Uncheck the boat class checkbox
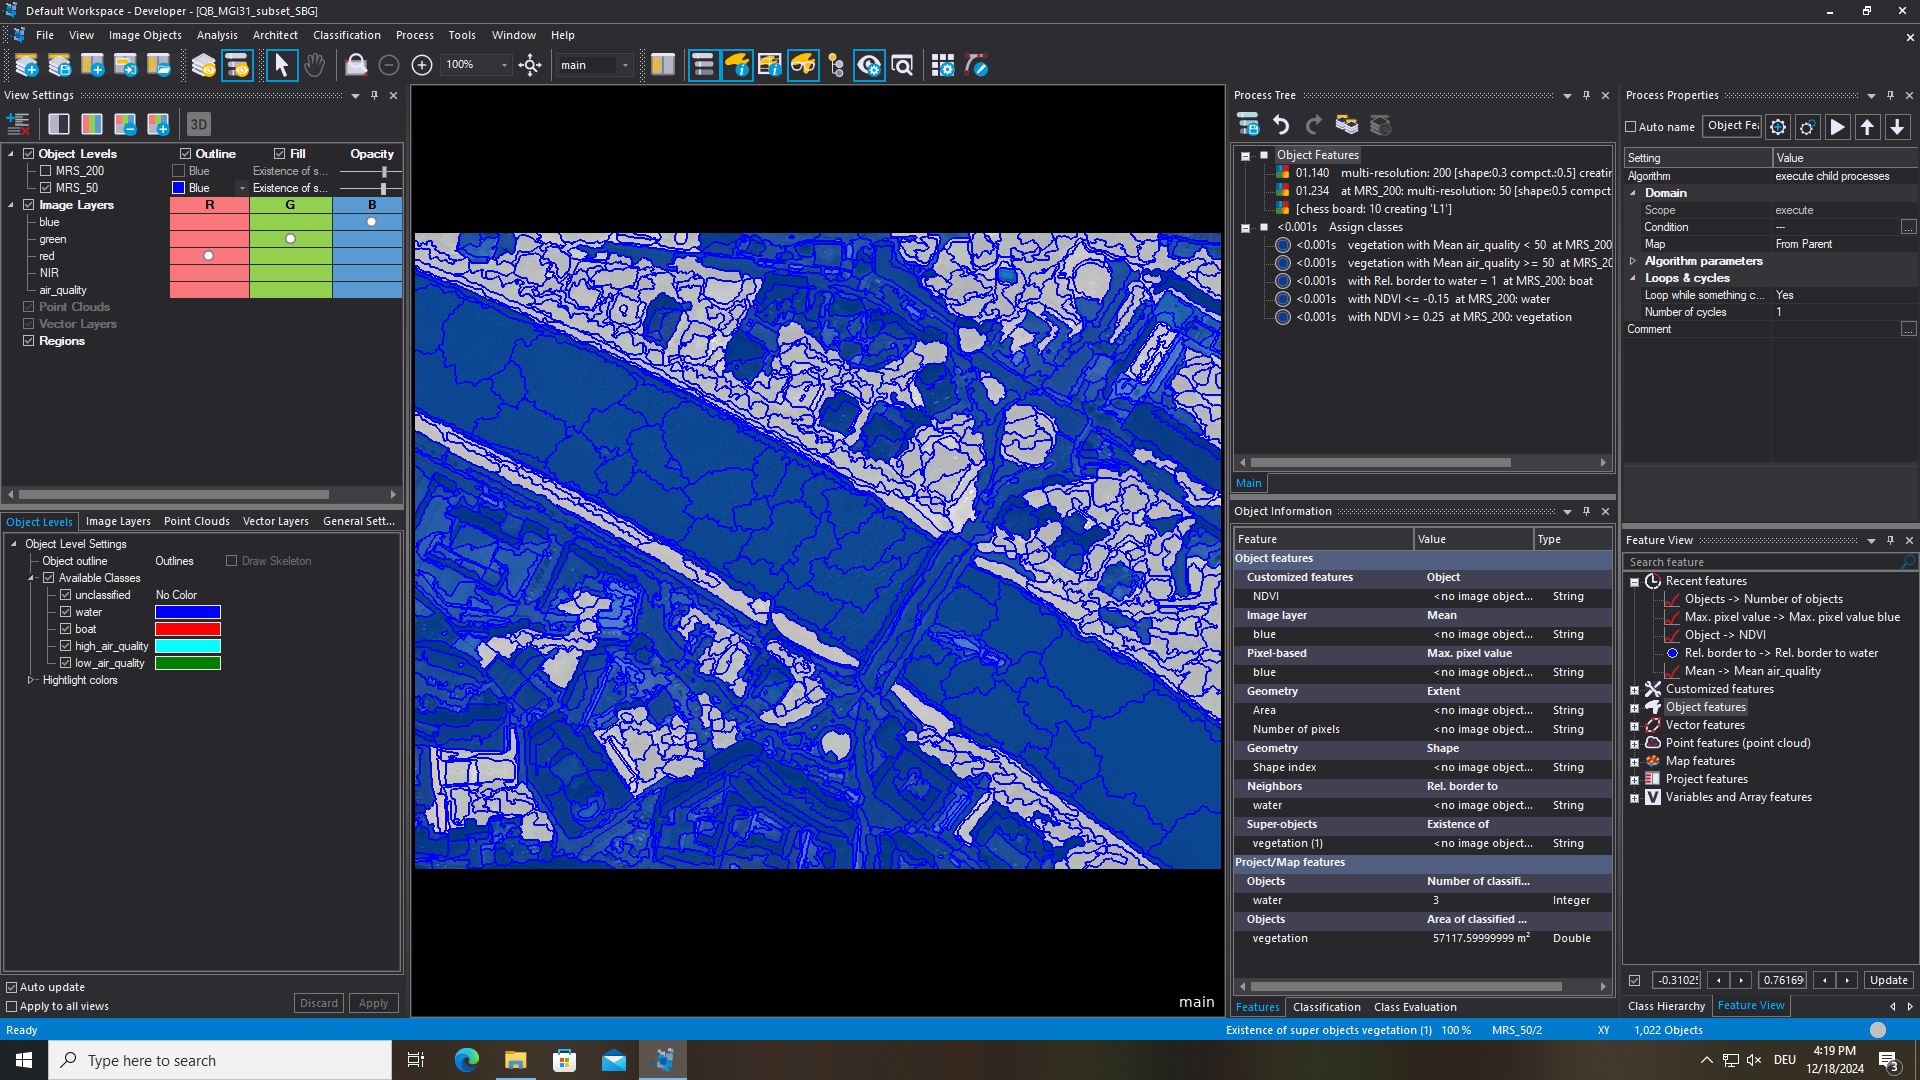The width and height of the screenshot is (1920, 1080). pyautogui.click(x=66, y=629)
